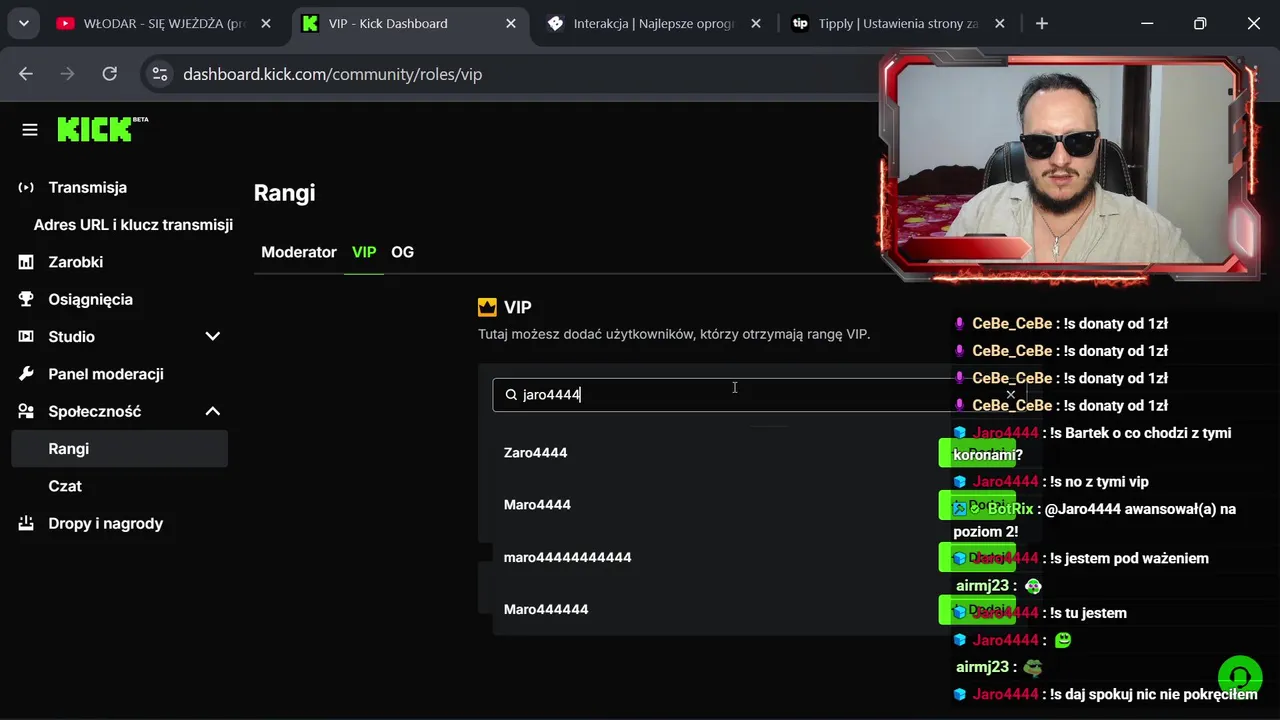Collapse the Społeczność submenu chevron
Image resolution: width=1280 pixels, height=720 pixels.
(212, 411)
